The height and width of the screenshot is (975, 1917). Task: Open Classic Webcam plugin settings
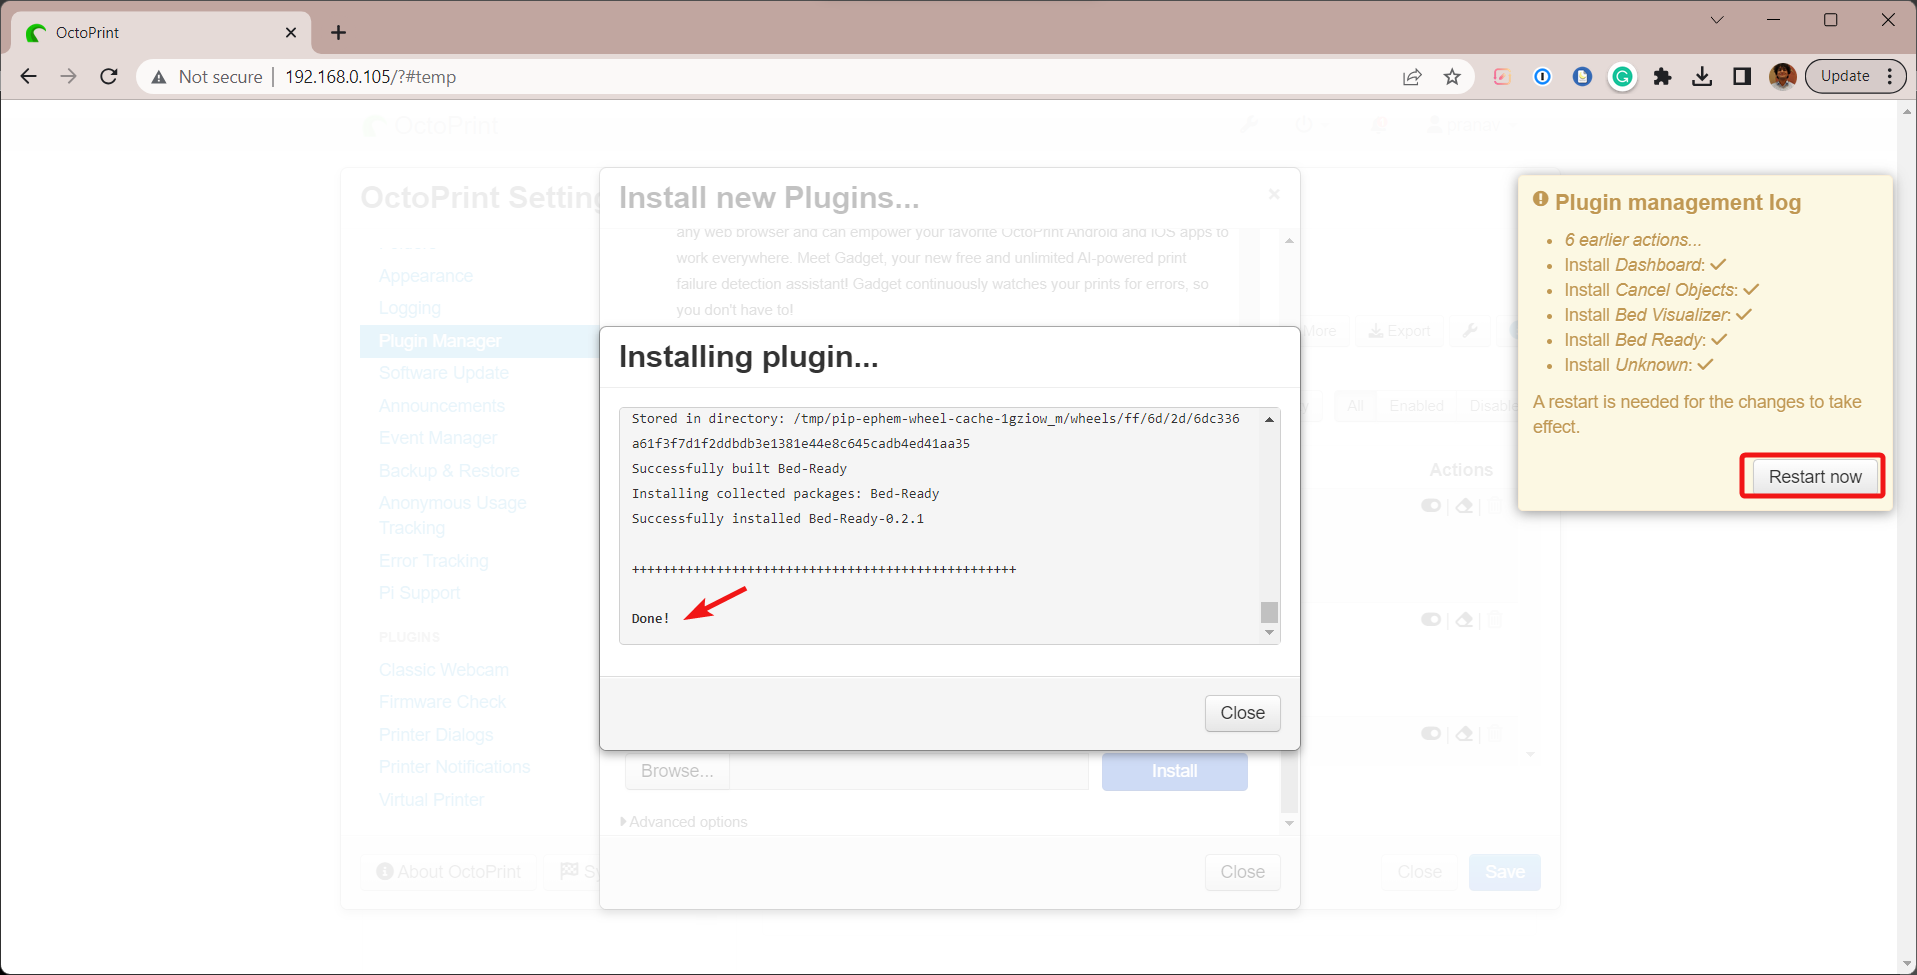(x=444, y=670)
